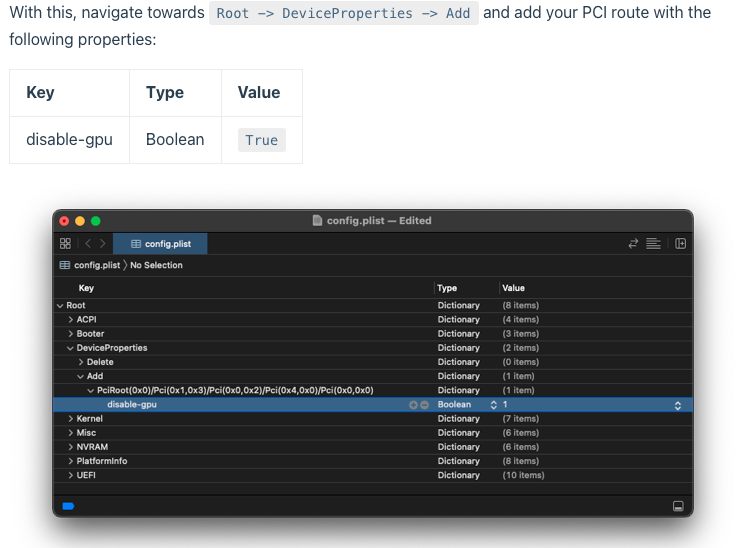
Task: Go forward with the right arrow
Action: tap(103, 244)
